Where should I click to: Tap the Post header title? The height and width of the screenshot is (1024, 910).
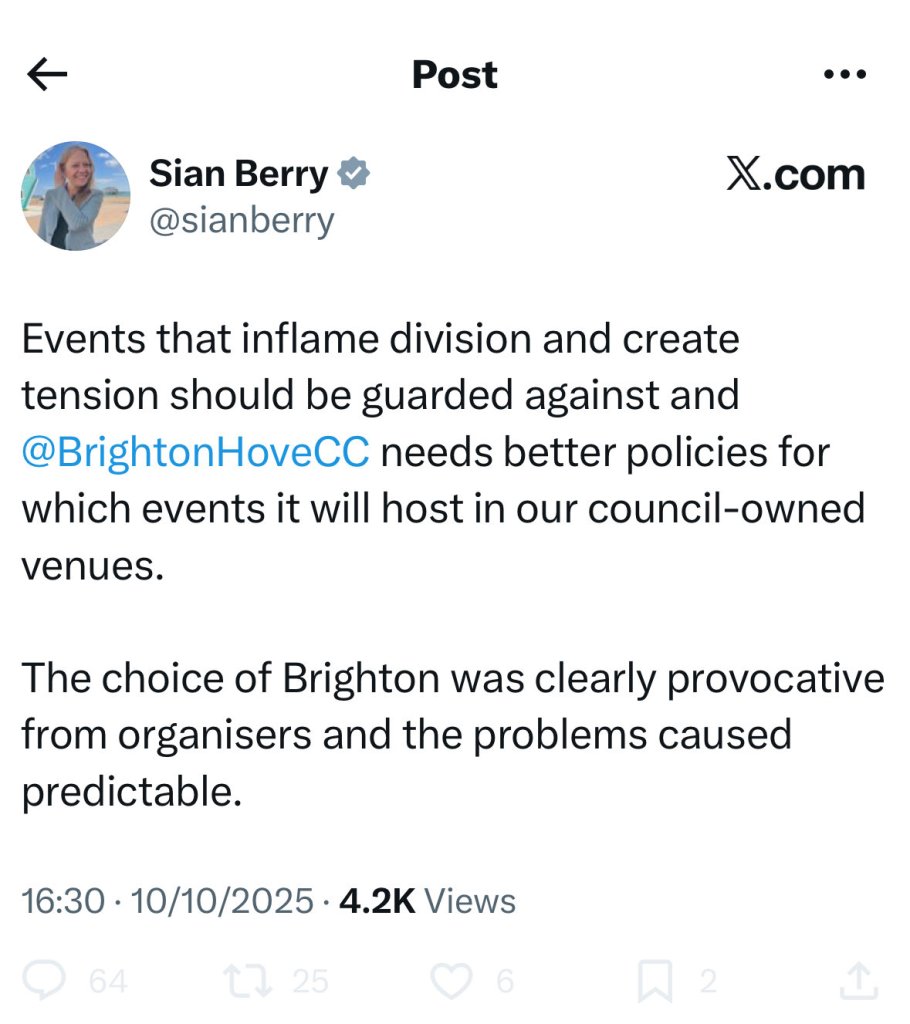[454, 75]
